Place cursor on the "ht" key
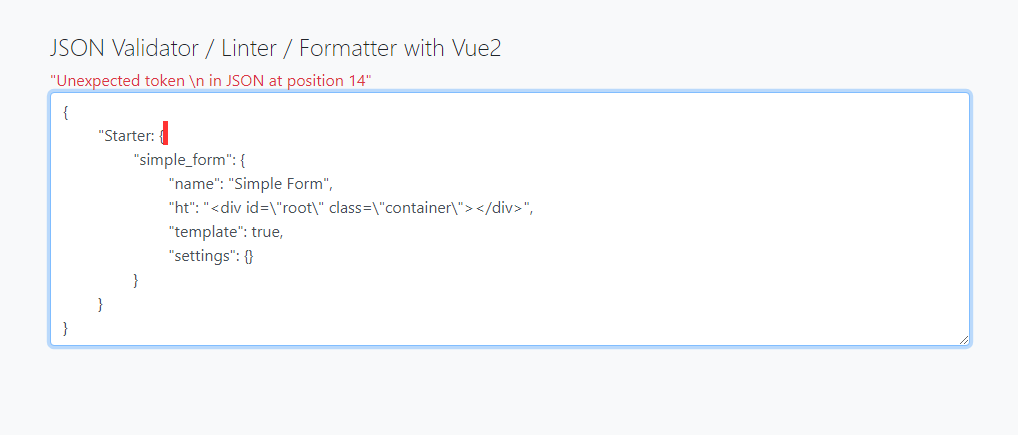This screenshot has width=1018, height=435. pos(183,208)
